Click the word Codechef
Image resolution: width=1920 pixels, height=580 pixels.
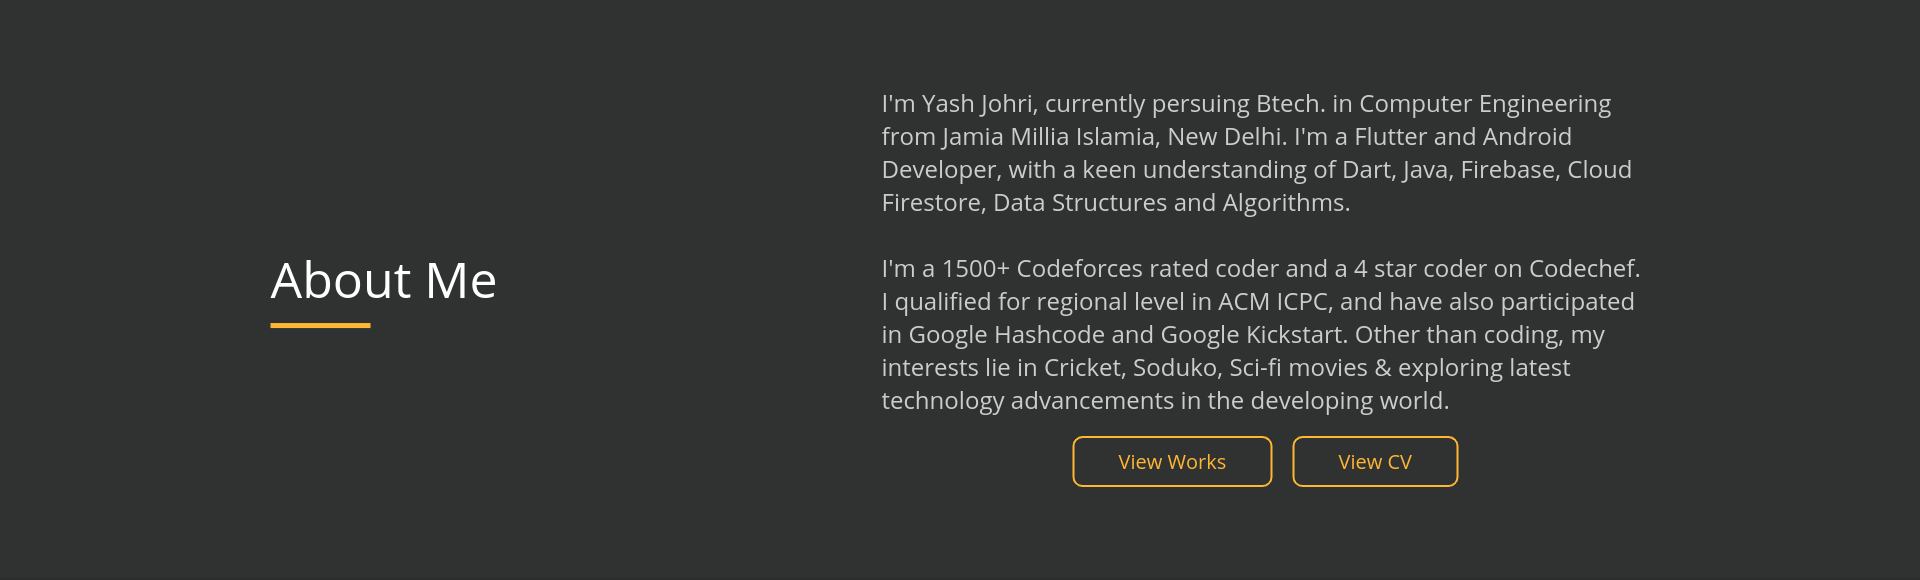pos(1582,269)
